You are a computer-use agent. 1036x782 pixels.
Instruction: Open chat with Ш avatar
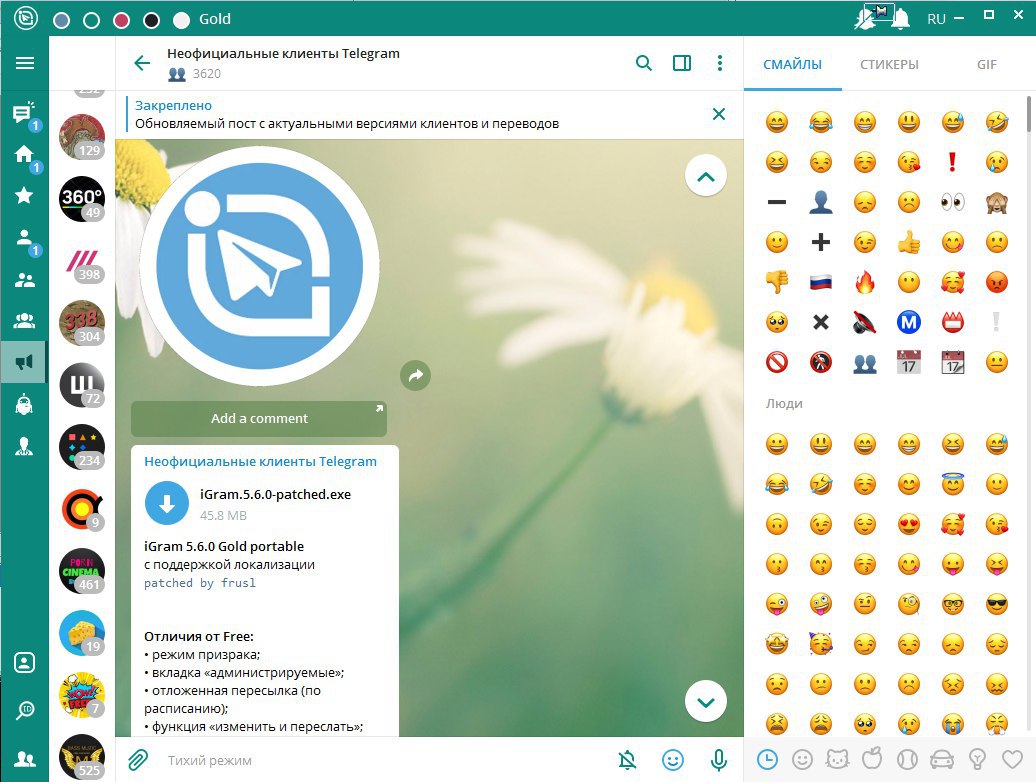tap(82, 385)
